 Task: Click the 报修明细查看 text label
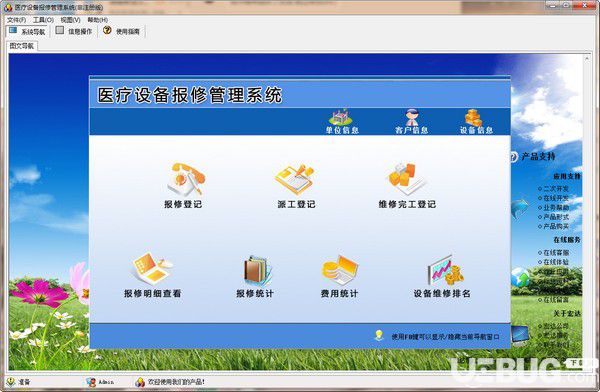pos(152,294)
